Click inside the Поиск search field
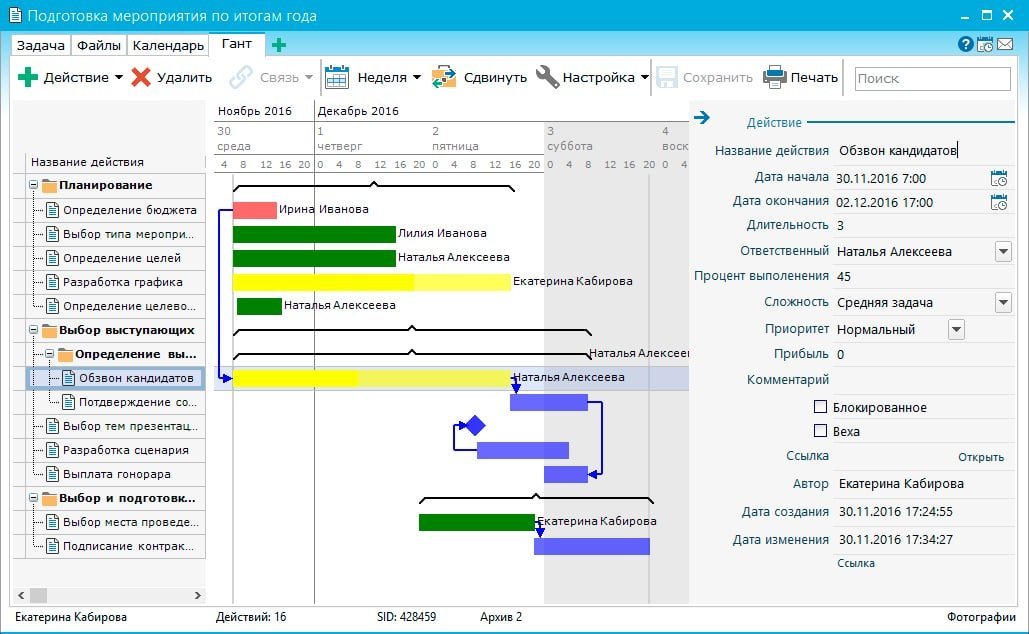The image size is (1029, 634). pos(930,77)
